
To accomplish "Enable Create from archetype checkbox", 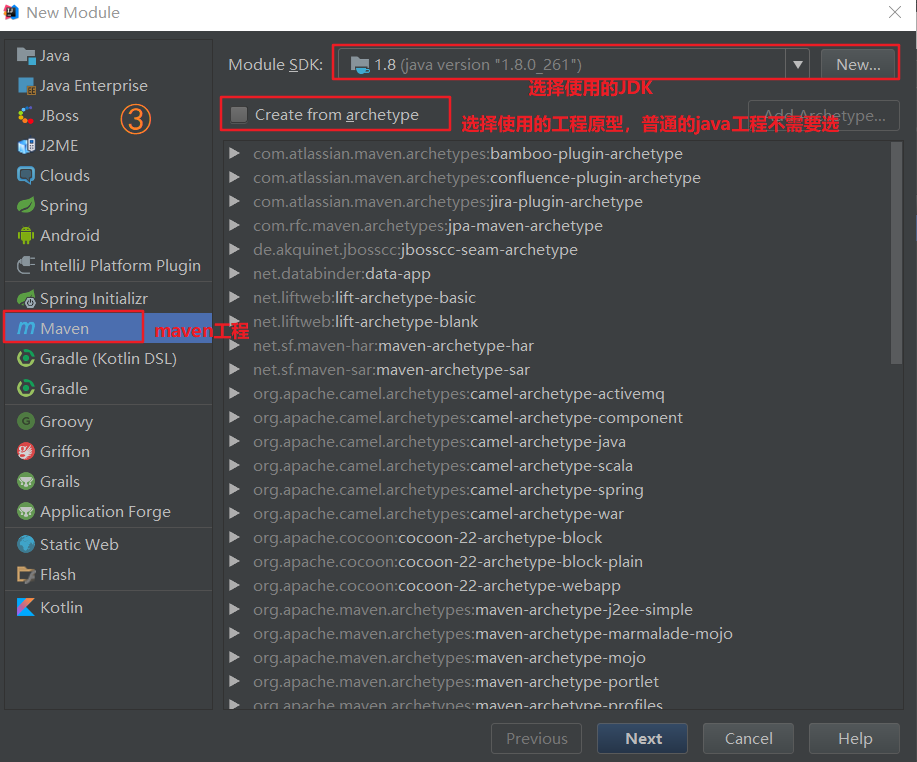I will (239, 115).
